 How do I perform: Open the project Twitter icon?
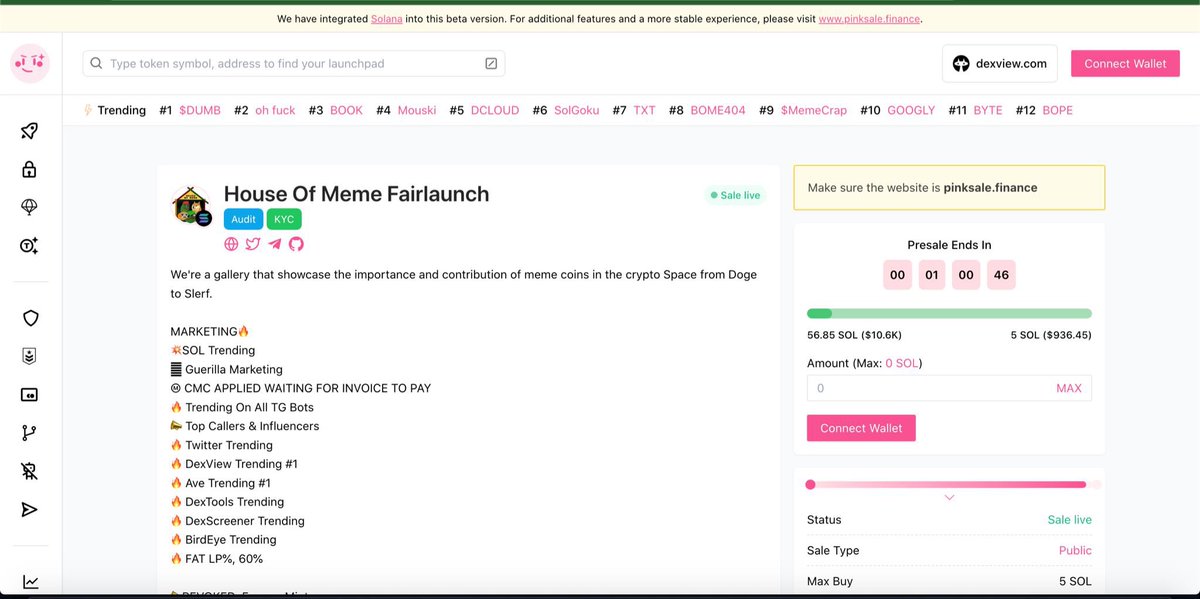[253, 244]
